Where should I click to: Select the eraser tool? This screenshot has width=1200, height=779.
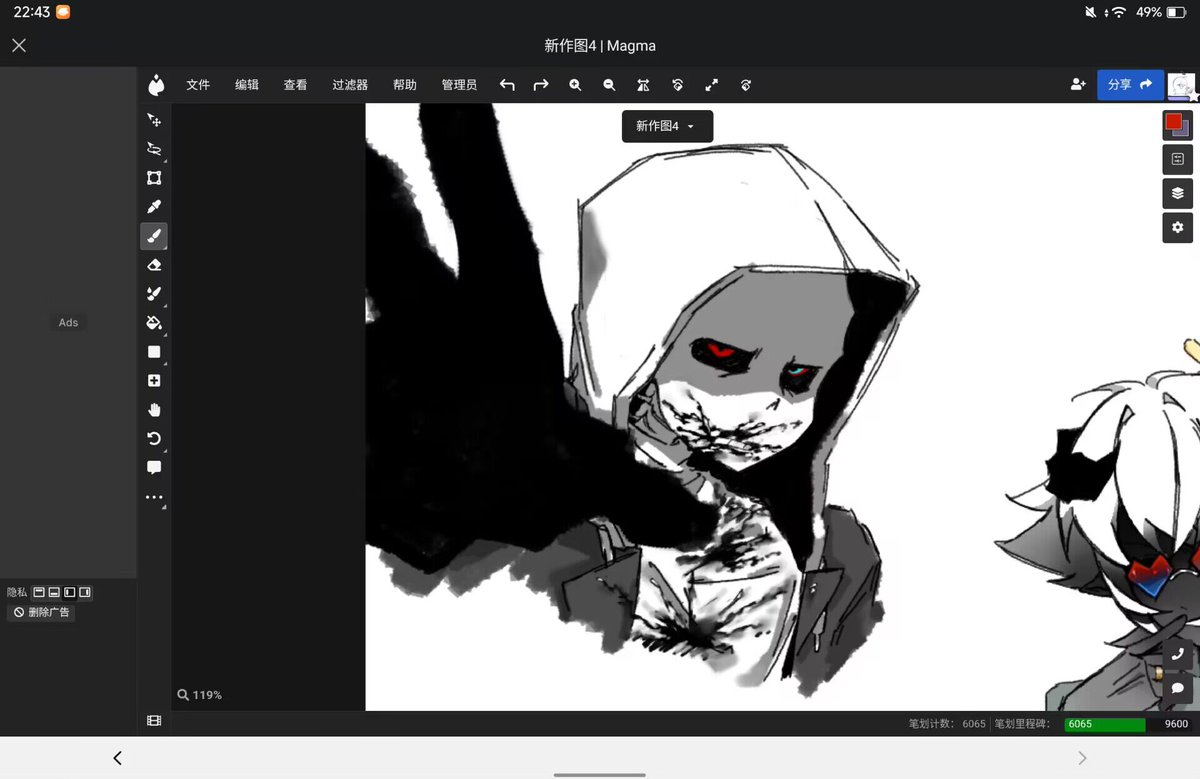(x=154, y=265)
